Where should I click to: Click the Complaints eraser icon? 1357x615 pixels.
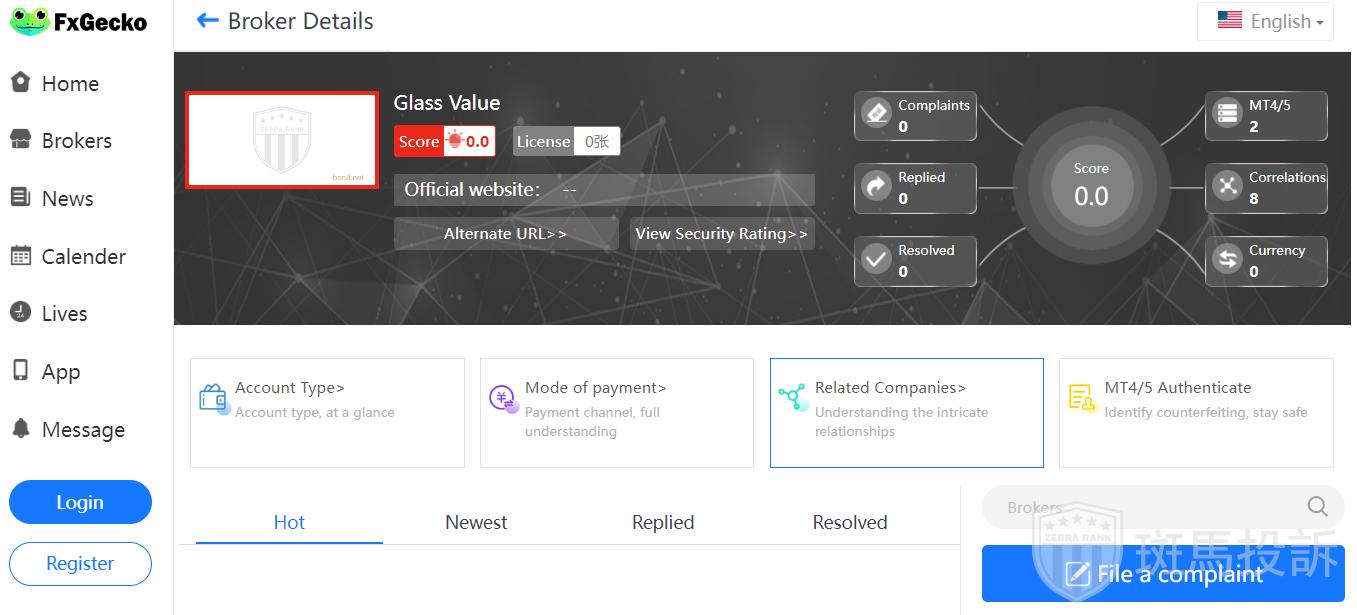(876, 114)
